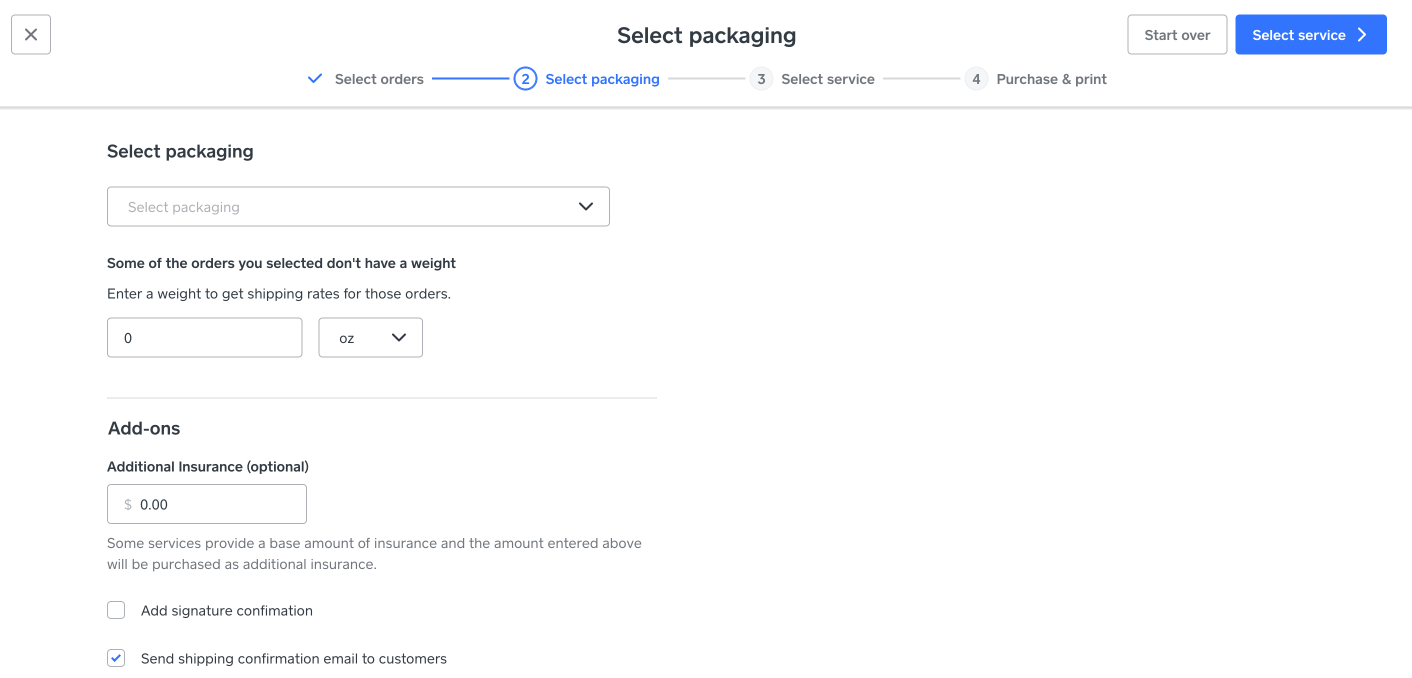The height and width of the screenshot is (678, 1412).
Task: Open the oz weight unit dropdown
Action: tap(370, 338)
